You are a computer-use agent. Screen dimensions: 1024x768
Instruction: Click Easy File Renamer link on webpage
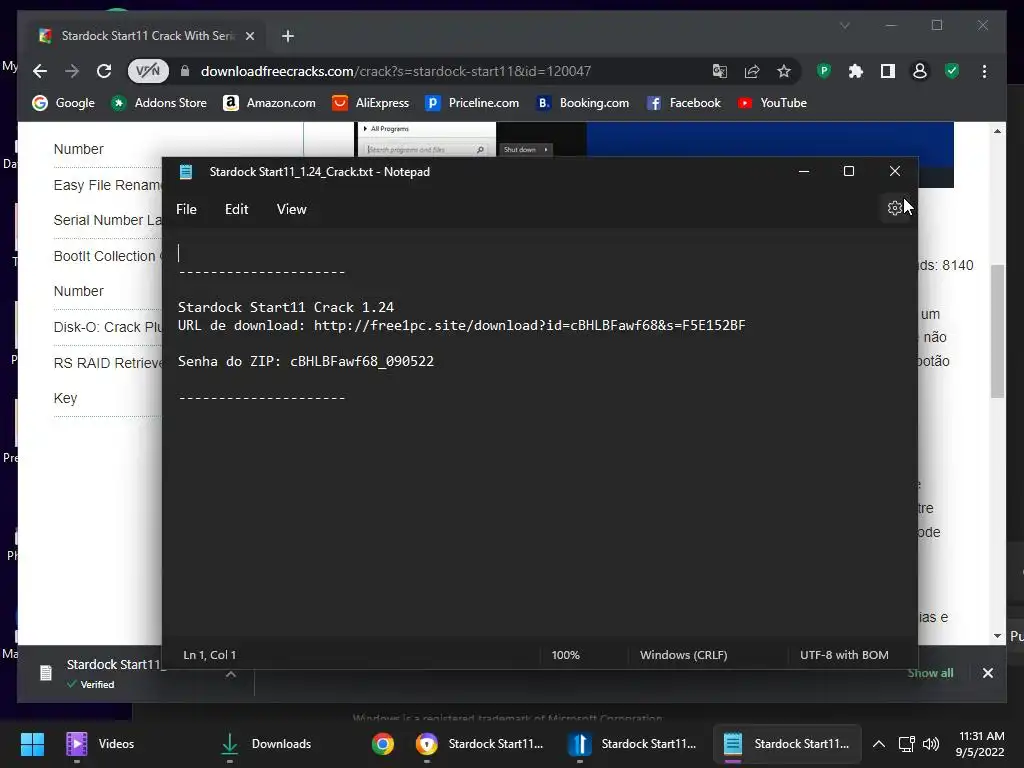coord(107,185)
